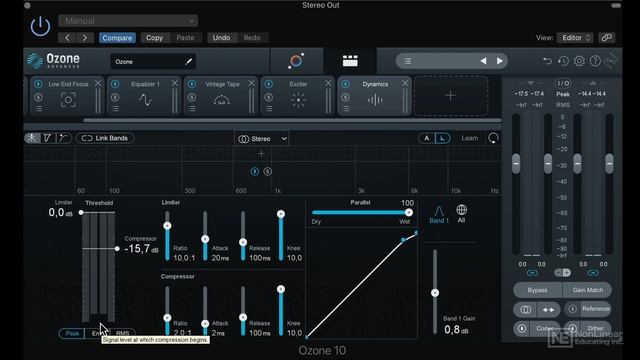Viewport: 640px width, 360px height.
Task: Toggle the I/O meter button
Action: click(x=563, y=83)
